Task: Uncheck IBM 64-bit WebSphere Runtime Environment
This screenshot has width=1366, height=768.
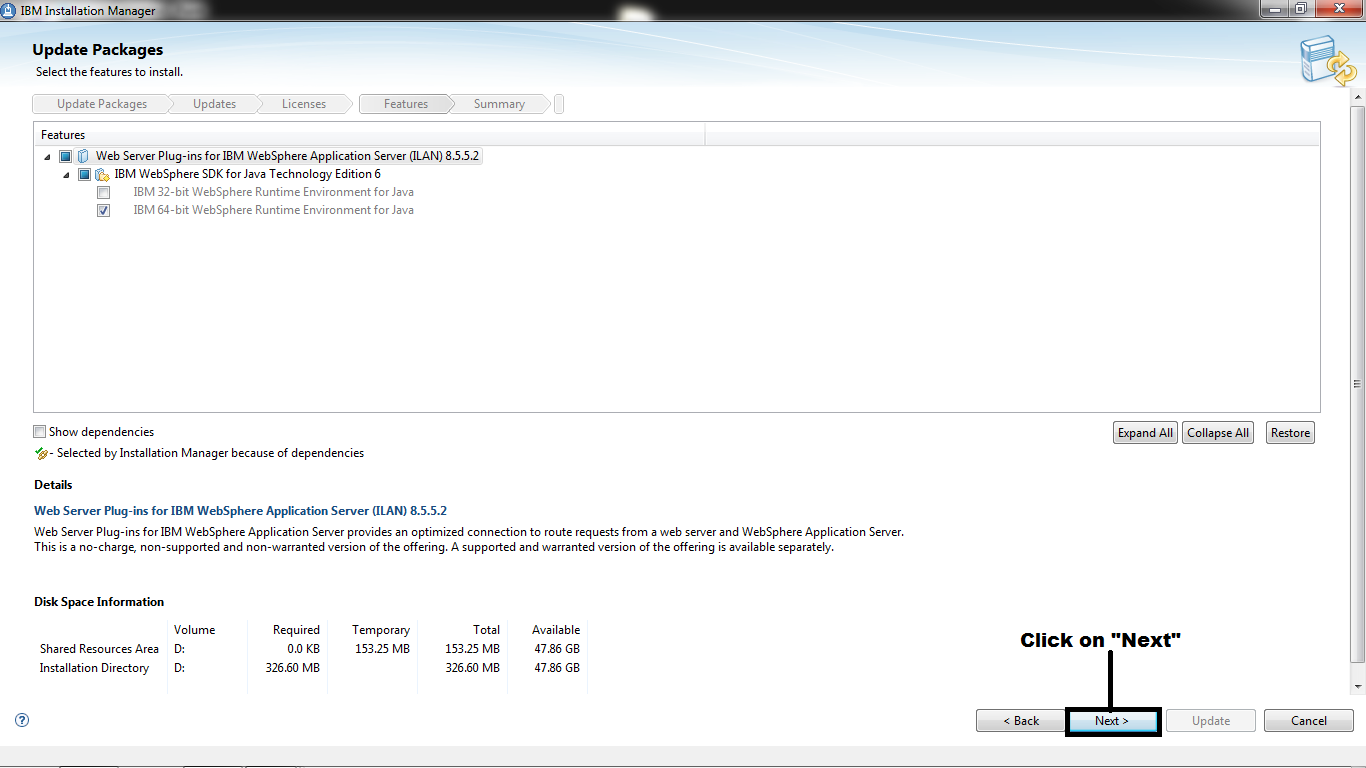Action: point(104,210)
